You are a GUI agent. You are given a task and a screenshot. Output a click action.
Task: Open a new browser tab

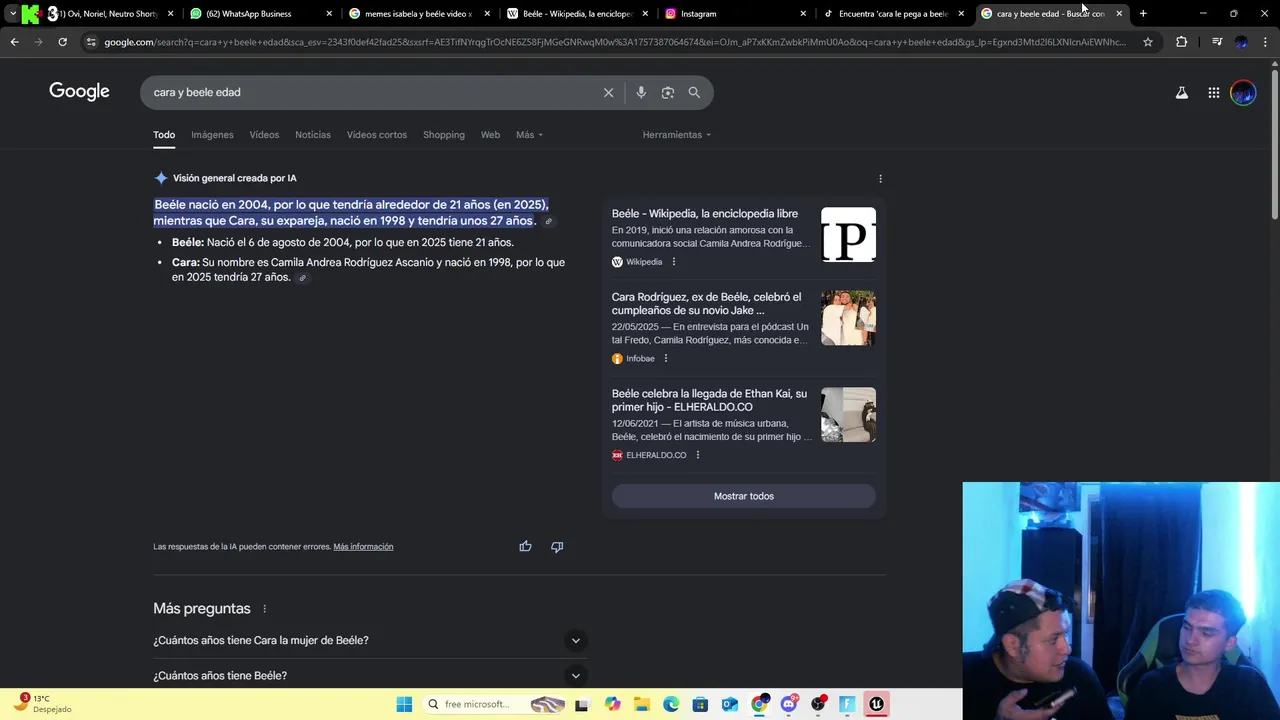coord(1143,14)
